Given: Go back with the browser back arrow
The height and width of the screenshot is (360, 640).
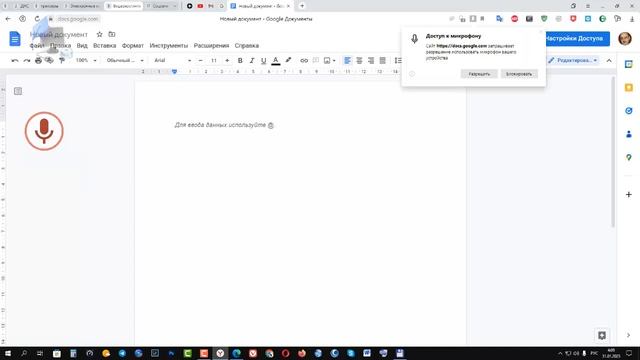Looking at the screenshot, I should pos(8,19).
